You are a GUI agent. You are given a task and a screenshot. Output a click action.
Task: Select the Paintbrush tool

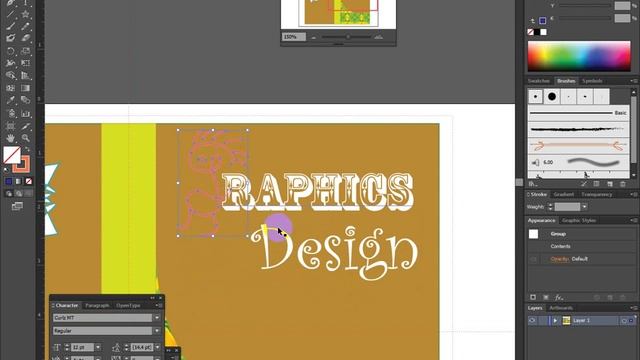(11, 27)
